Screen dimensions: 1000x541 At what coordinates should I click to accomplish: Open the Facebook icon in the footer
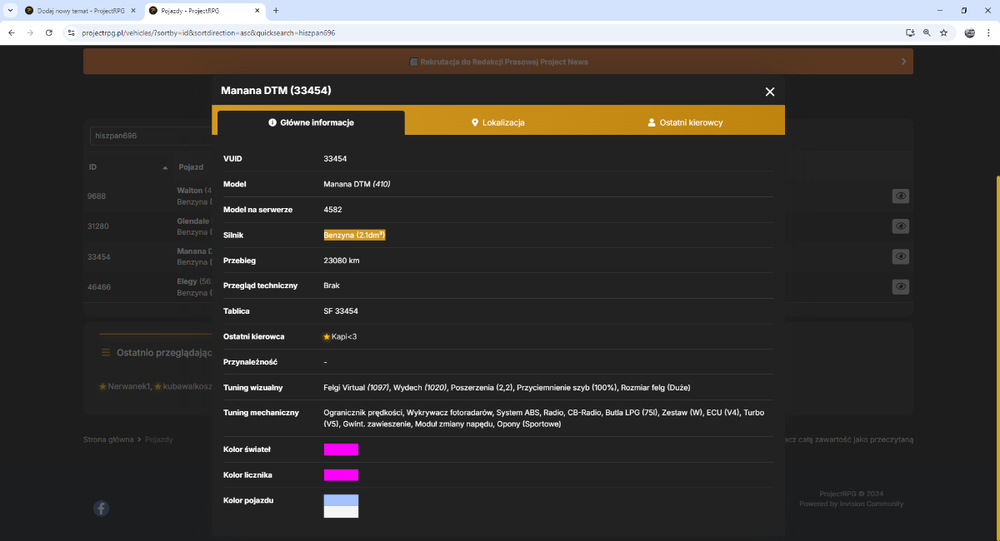coord(101,508)
